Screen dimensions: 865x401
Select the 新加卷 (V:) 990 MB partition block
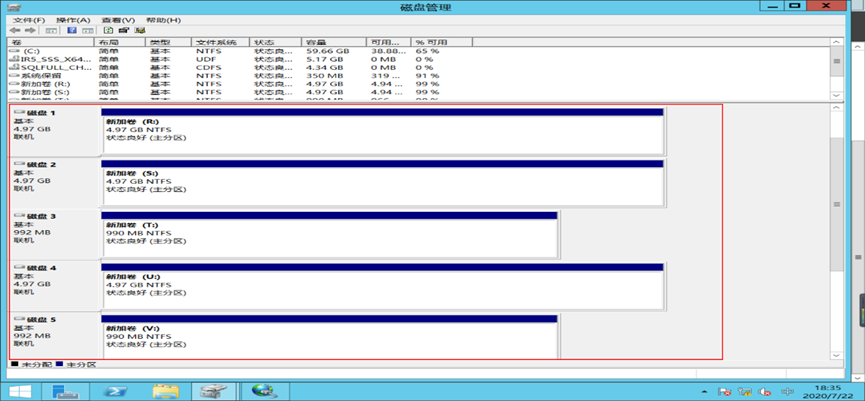coord(330,337)
